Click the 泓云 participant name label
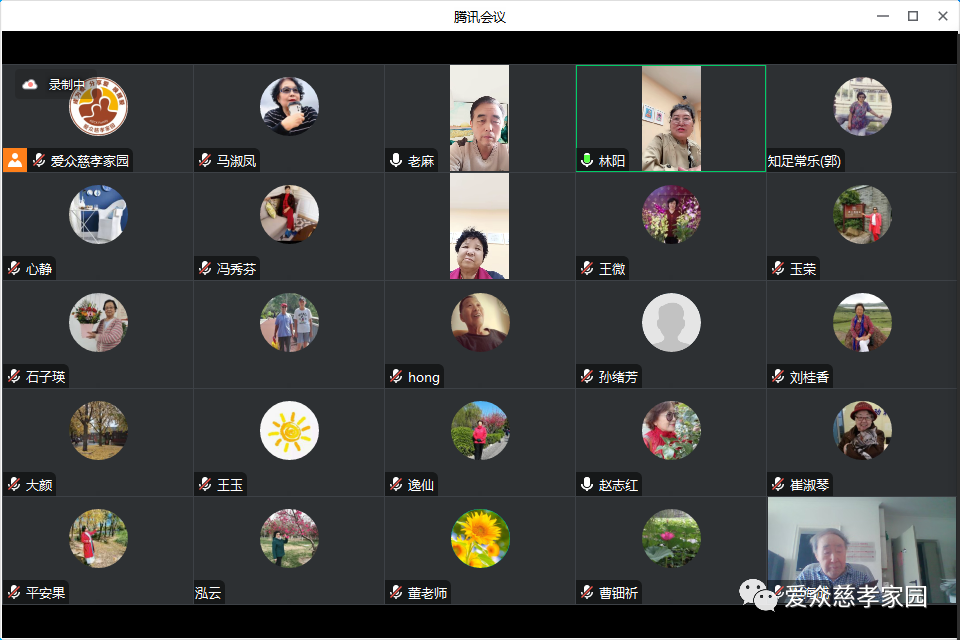 [x=209, y=593]
